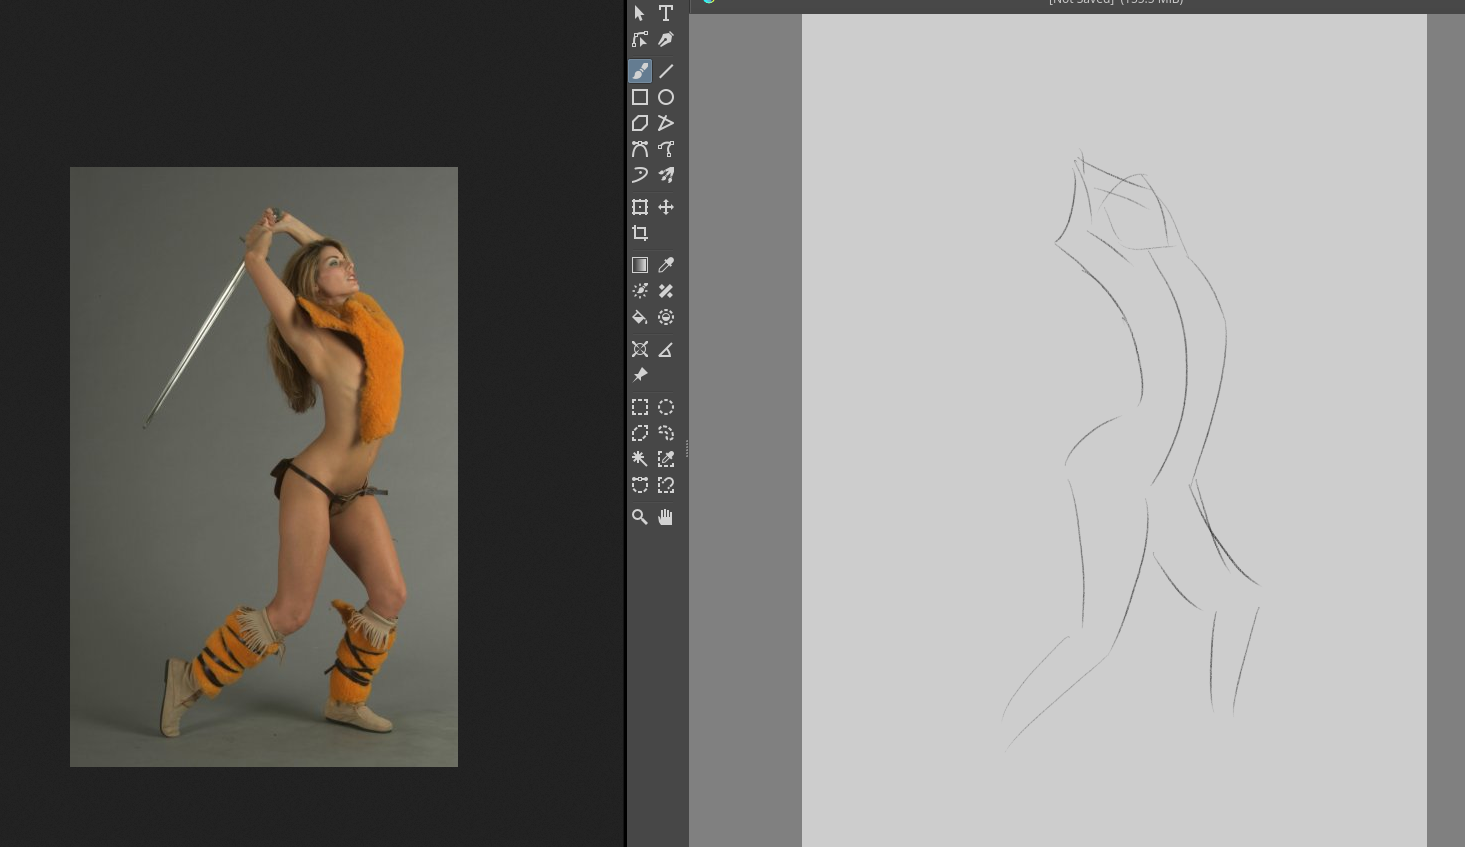The image size is (1465, 847).
Task: Activate the Freehand Brush tool
Action: click(640, 71)
